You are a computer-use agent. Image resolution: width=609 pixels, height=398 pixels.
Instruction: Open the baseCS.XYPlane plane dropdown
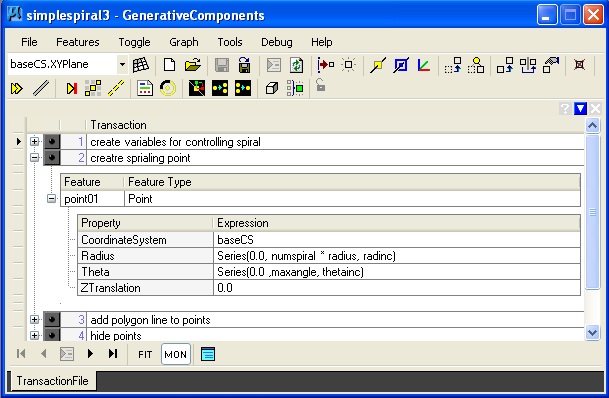point(122,64)
